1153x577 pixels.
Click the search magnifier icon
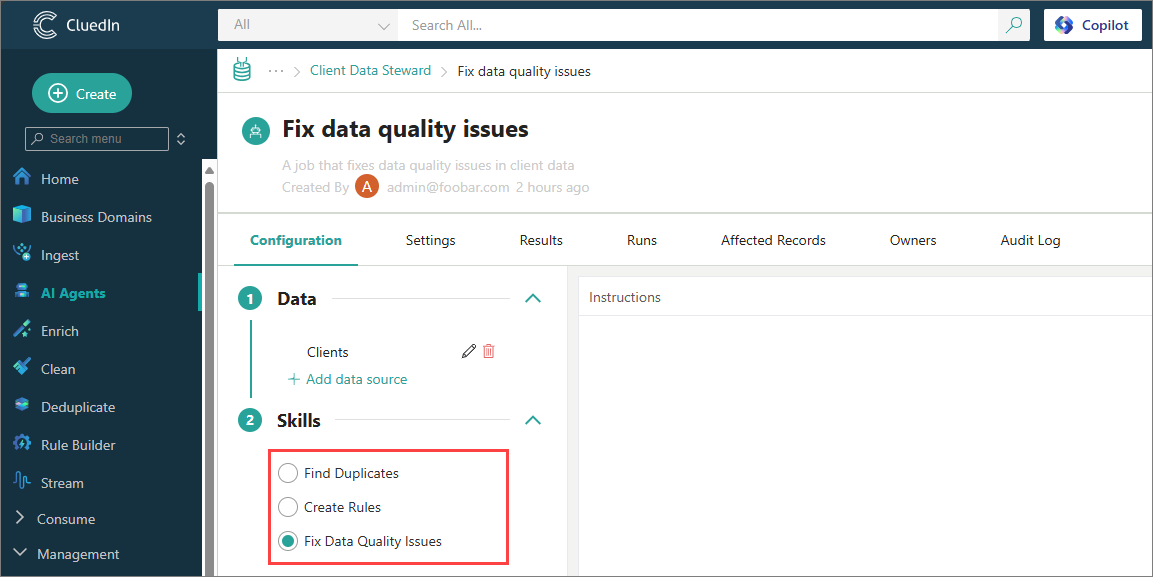(x=1014, y=25)
